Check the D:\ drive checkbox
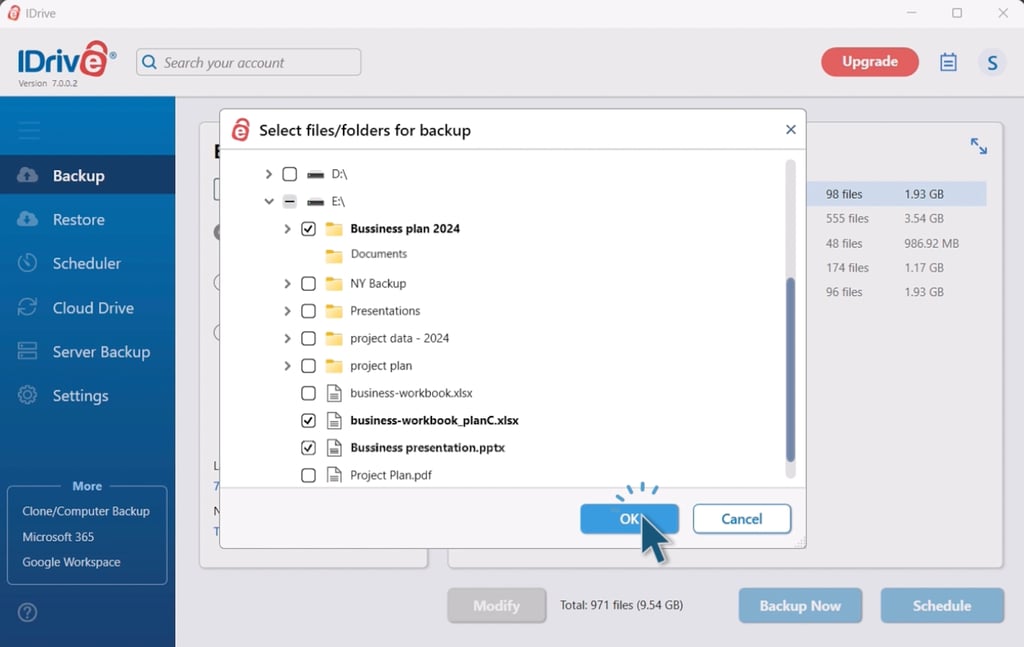 290,173
